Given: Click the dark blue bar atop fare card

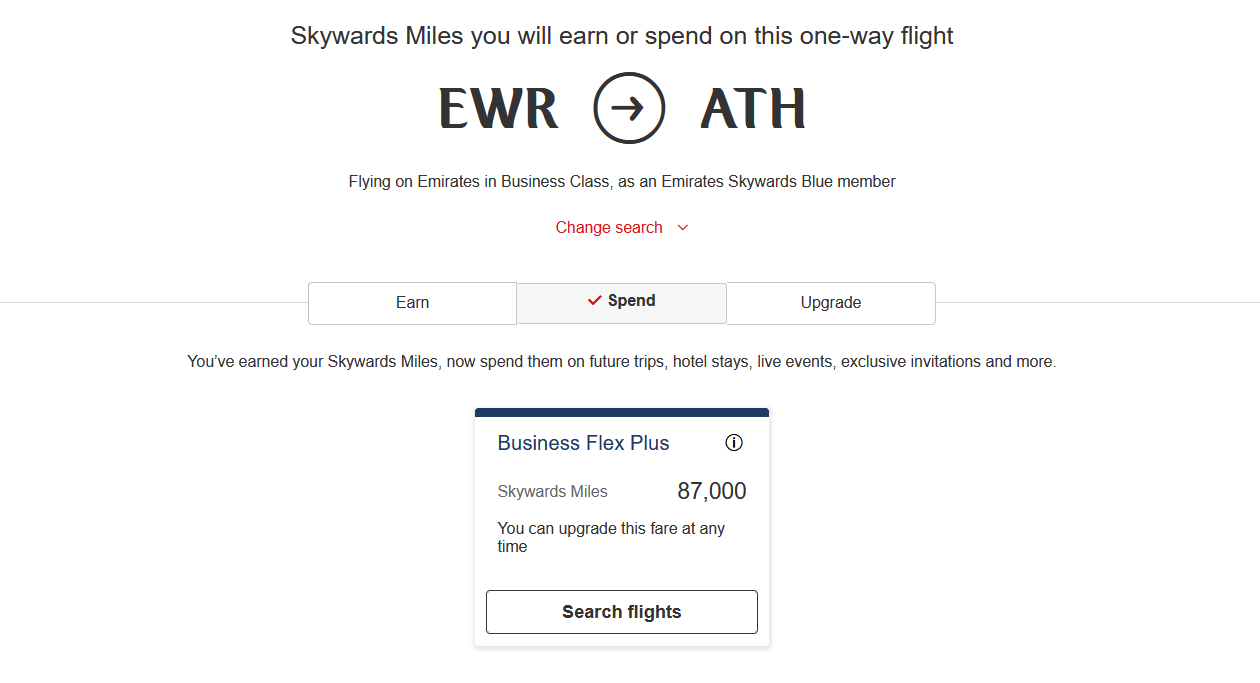Looking at the screenshot, I should point(622,412).
